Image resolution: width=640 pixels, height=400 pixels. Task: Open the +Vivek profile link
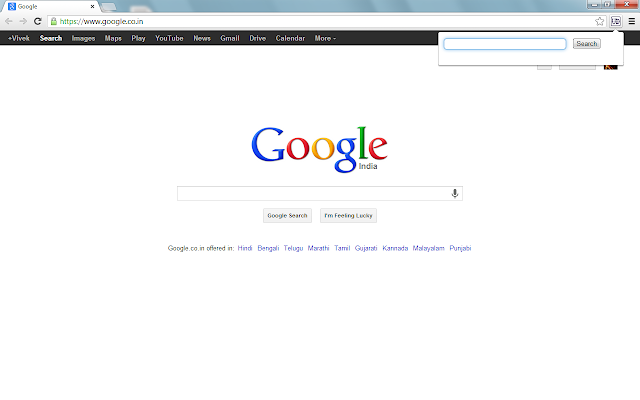19,38
